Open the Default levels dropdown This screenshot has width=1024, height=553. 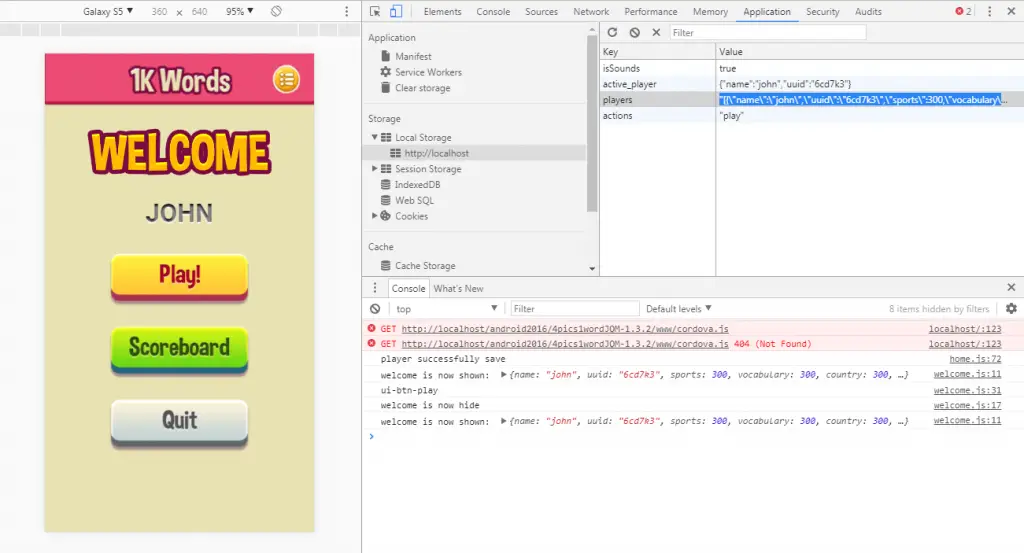679,309
